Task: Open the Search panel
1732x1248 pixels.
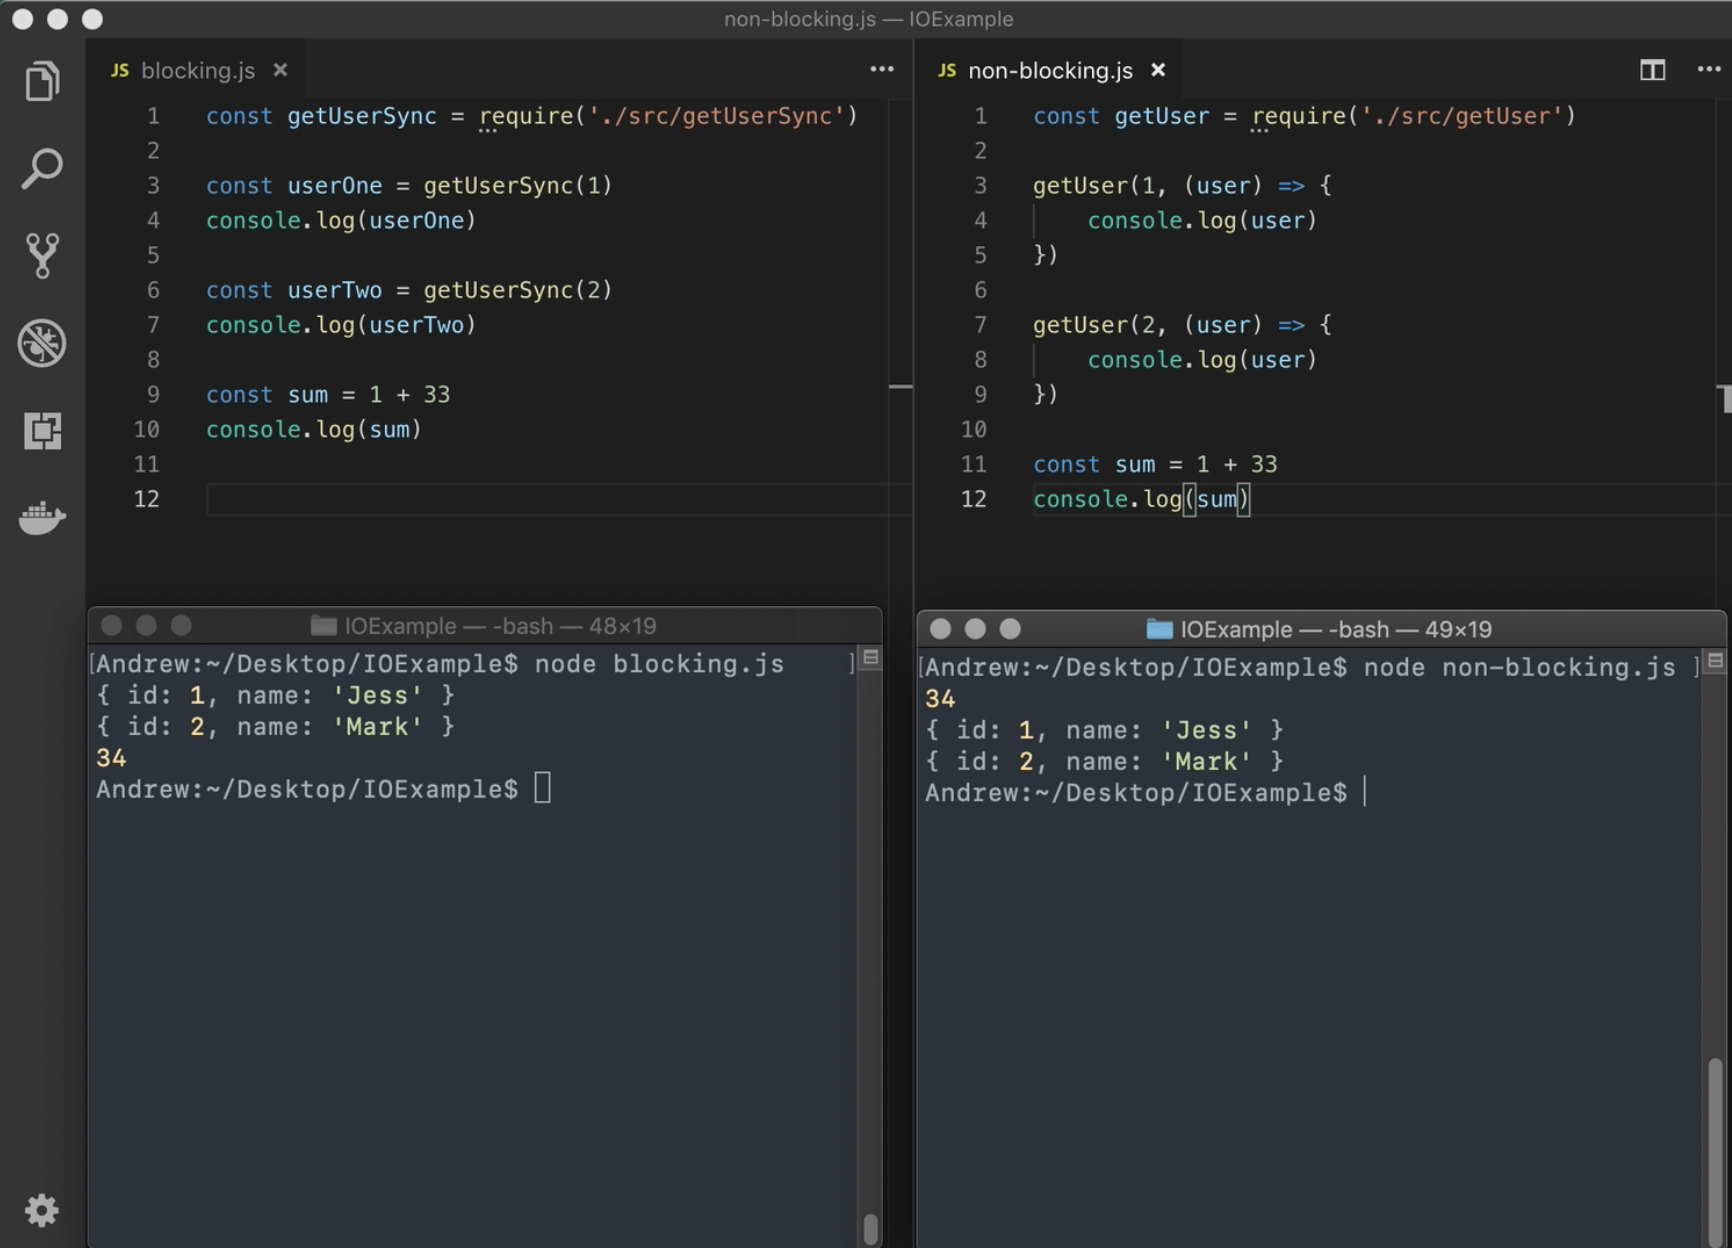Action: click(41, 168)
